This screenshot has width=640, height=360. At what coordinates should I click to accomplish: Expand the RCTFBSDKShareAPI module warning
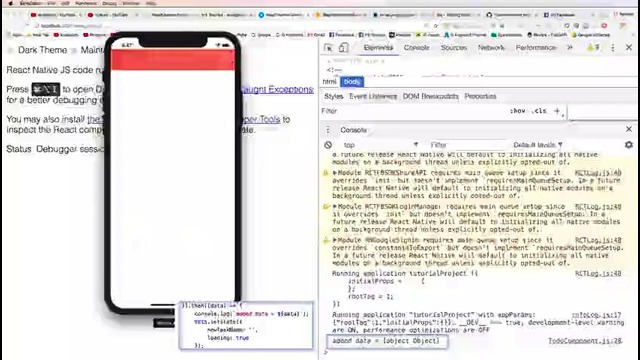335,173
